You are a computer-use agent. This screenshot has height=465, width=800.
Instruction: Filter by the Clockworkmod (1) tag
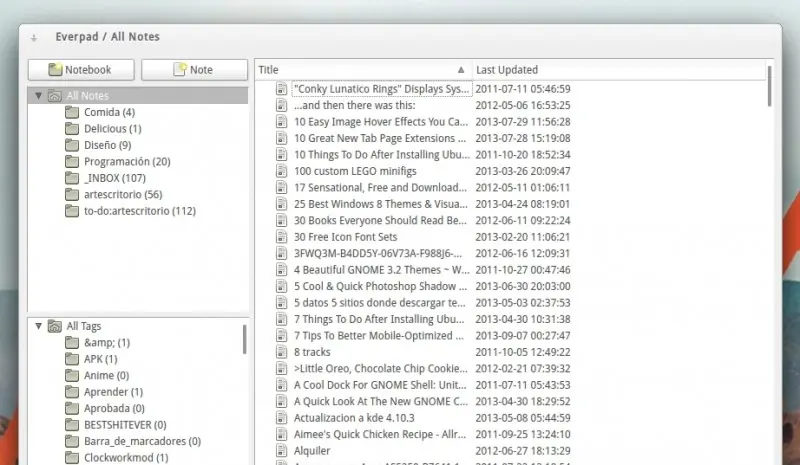(x=126, y=457)
